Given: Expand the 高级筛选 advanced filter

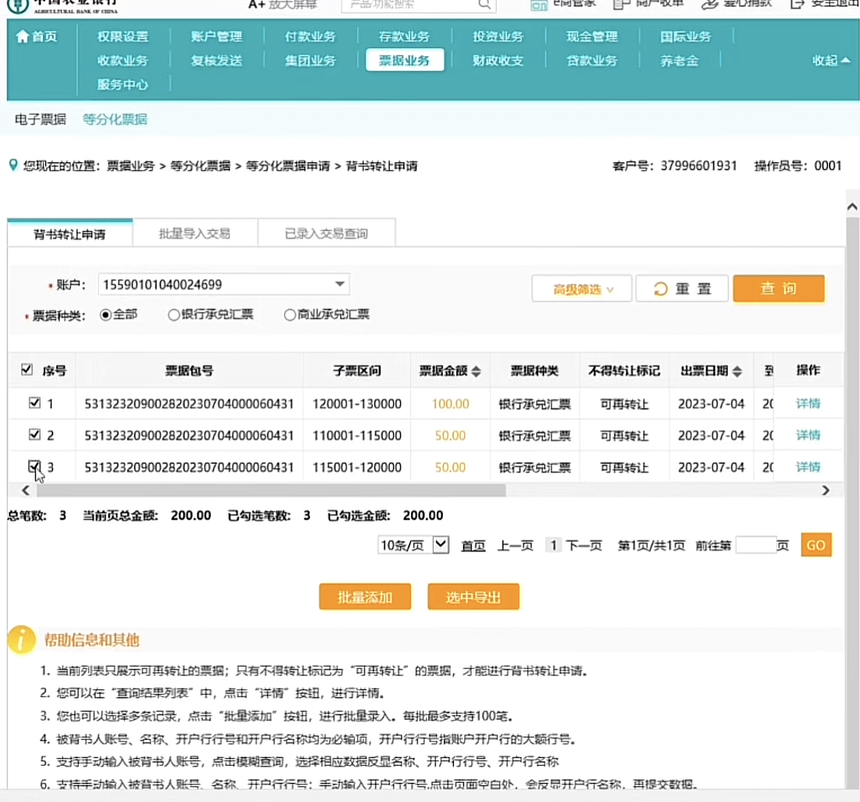Looking at the screenshot, I should point(582,289).
